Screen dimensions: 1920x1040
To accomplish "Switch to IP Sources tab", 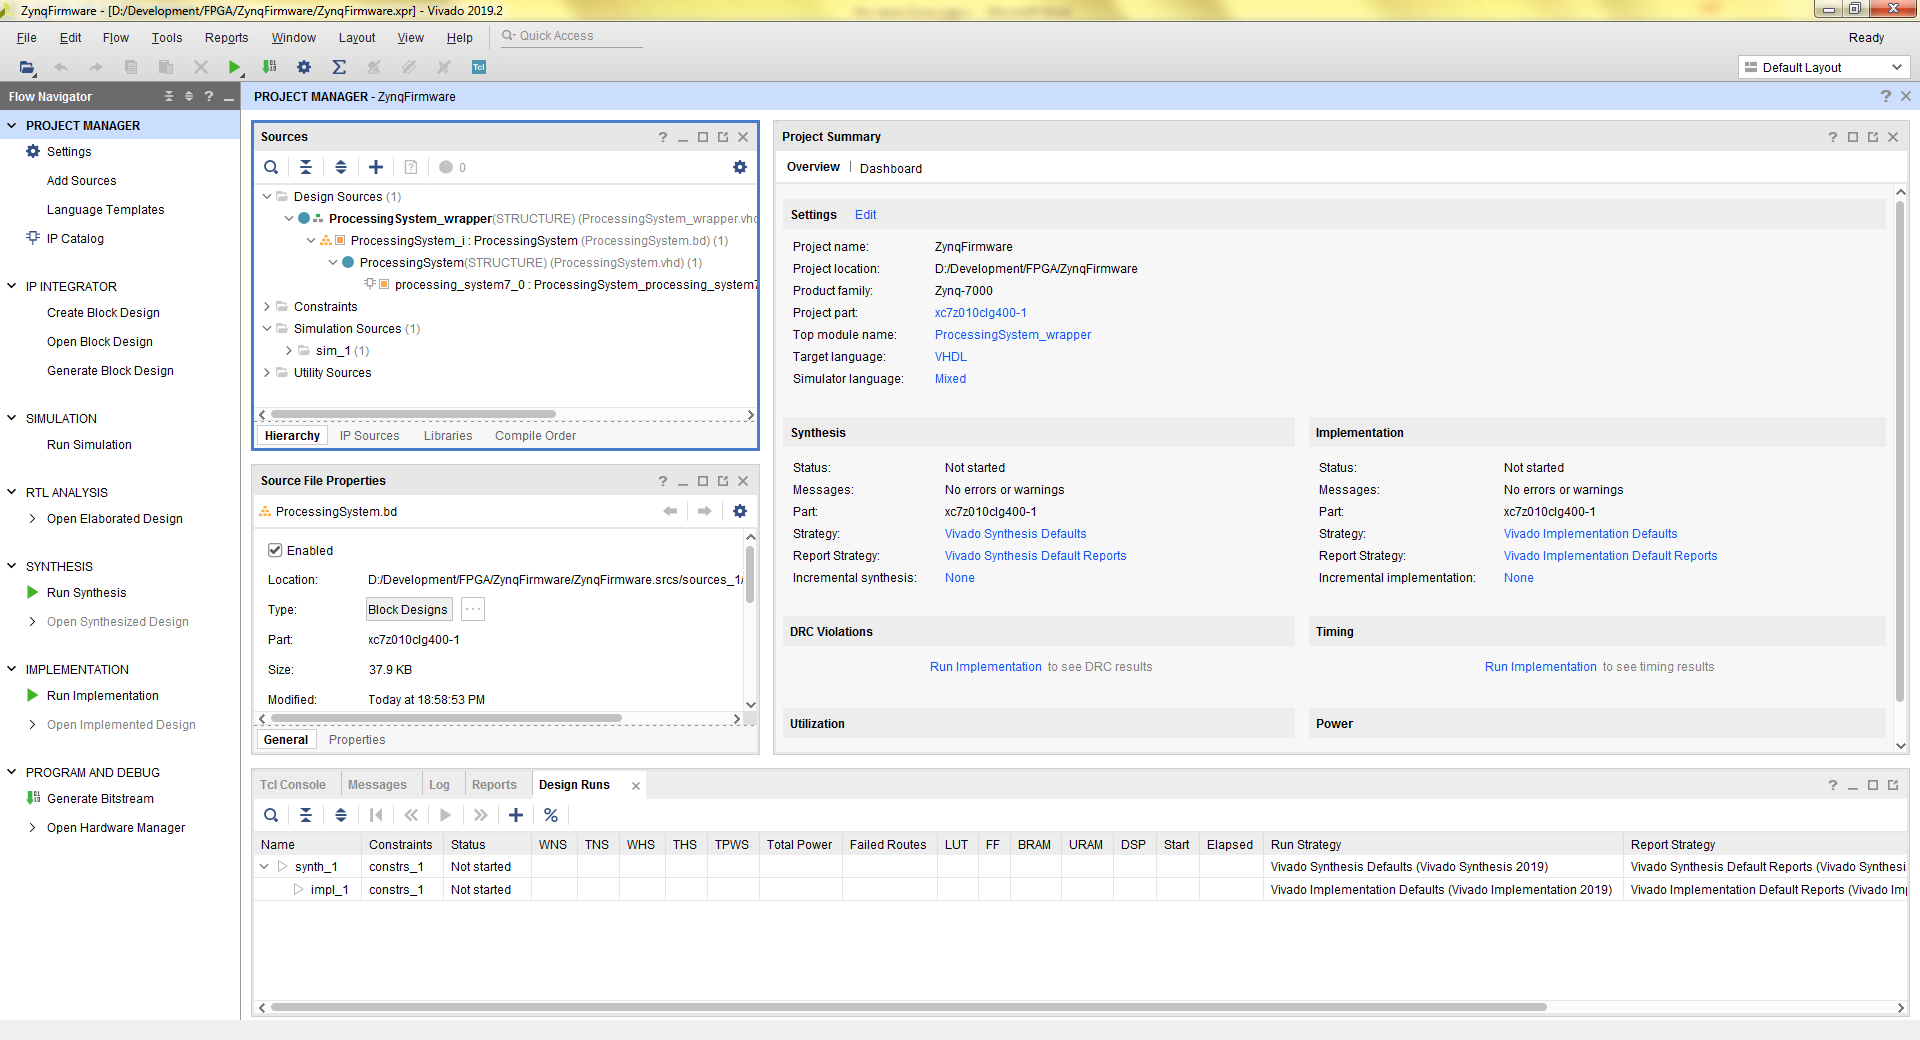I will pyautogui.click(x=369, y=435).
